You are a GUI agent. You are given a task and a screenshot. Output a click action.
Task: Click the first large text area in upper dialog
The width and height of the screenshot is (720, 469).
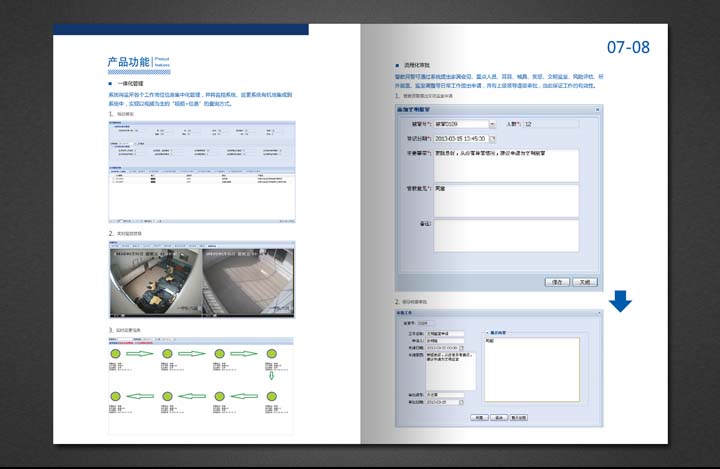pos(506,165)
